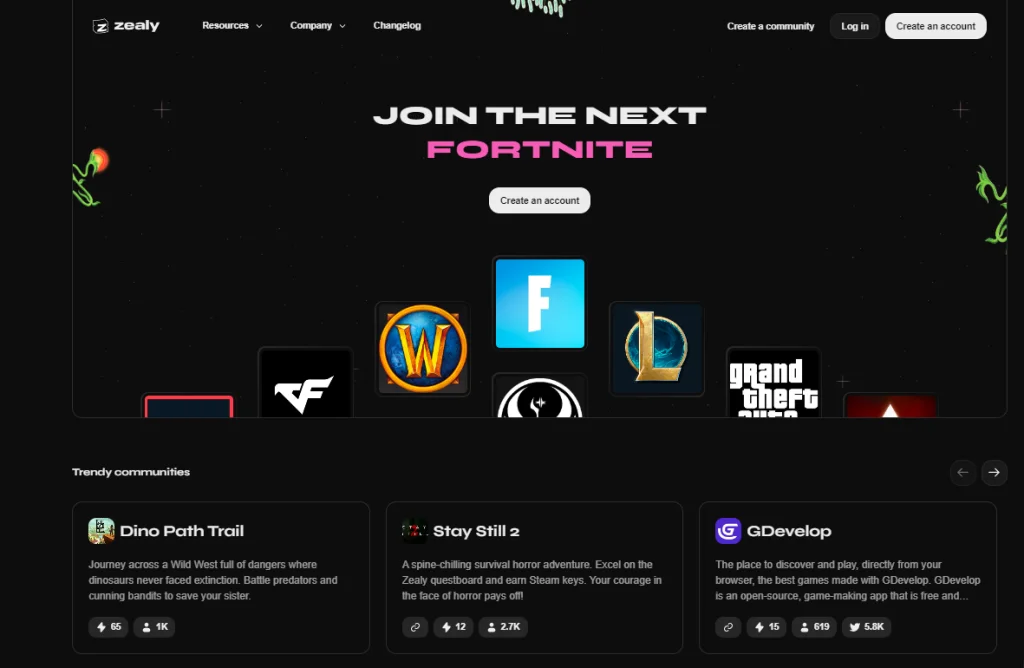The image size is (1024, 668).
Task: Click the GDevelop community logo
Action: [x=728, y=531]
